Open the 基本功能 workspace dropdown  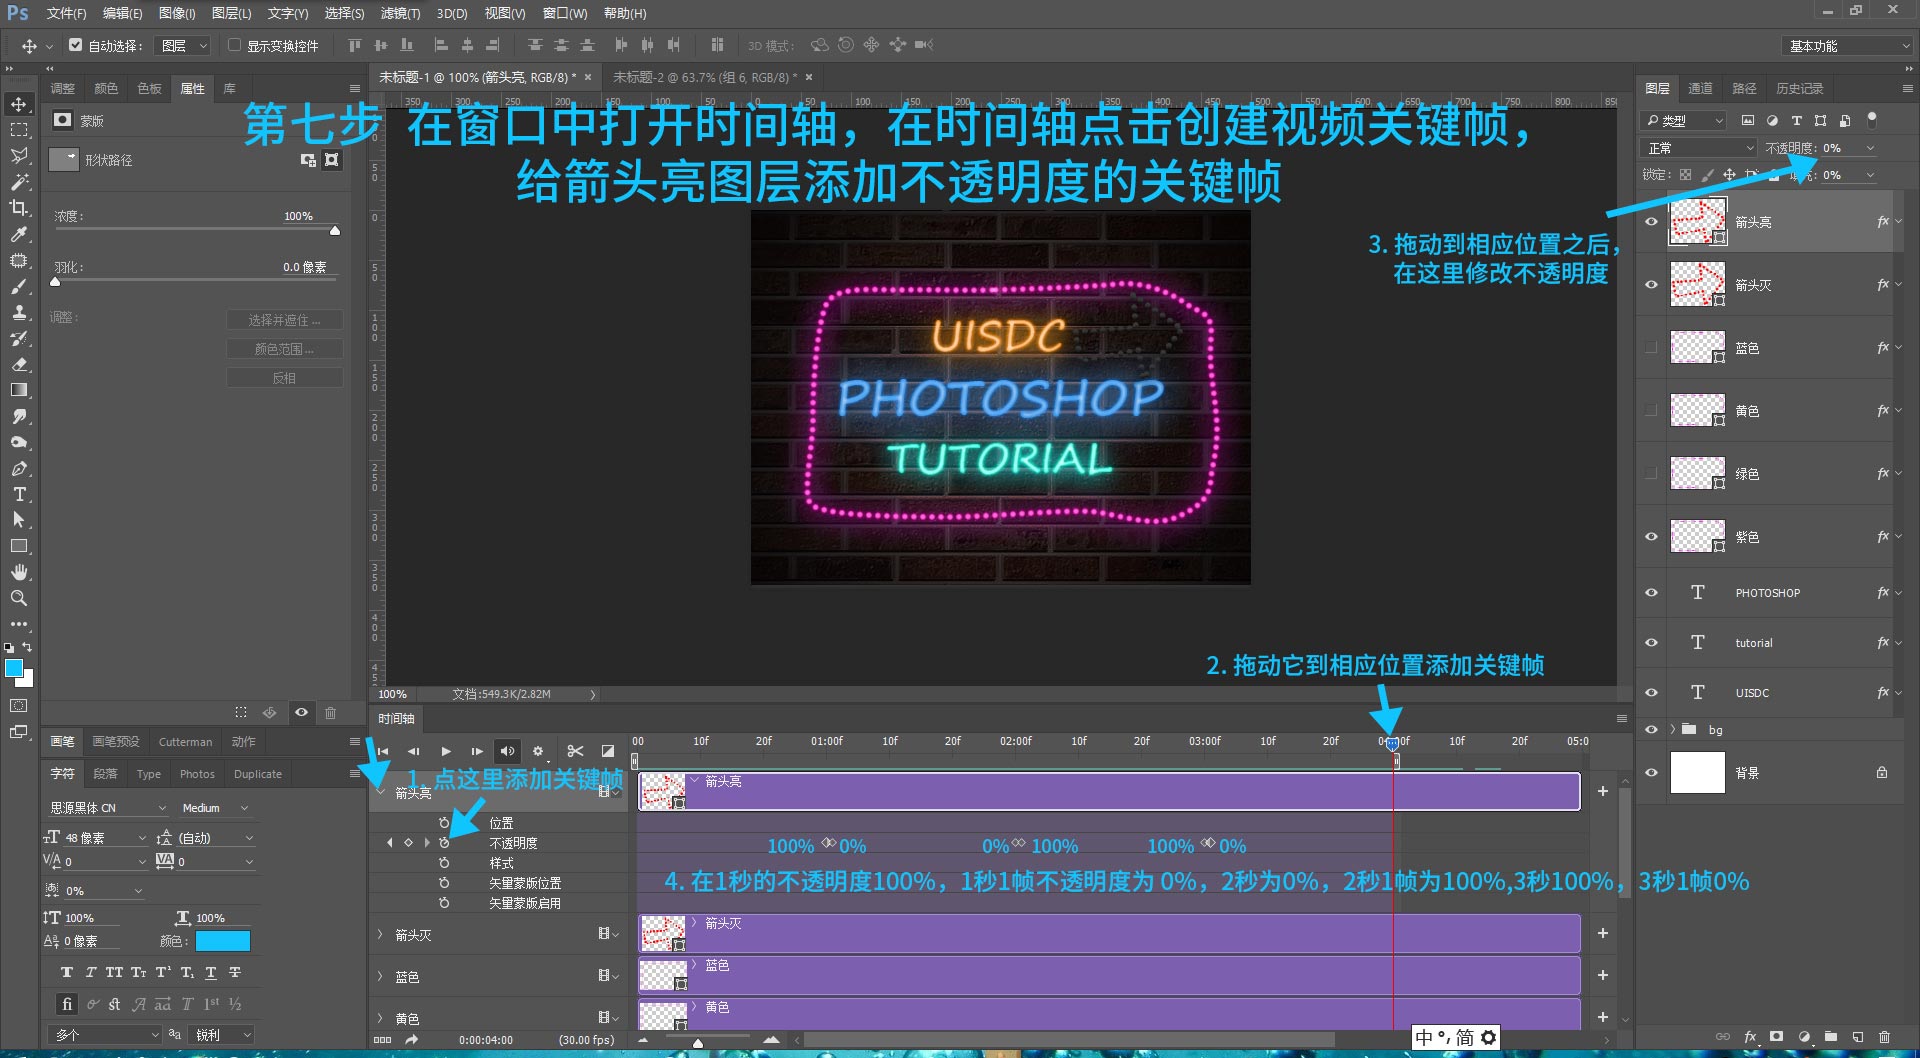pos(1848,46)
